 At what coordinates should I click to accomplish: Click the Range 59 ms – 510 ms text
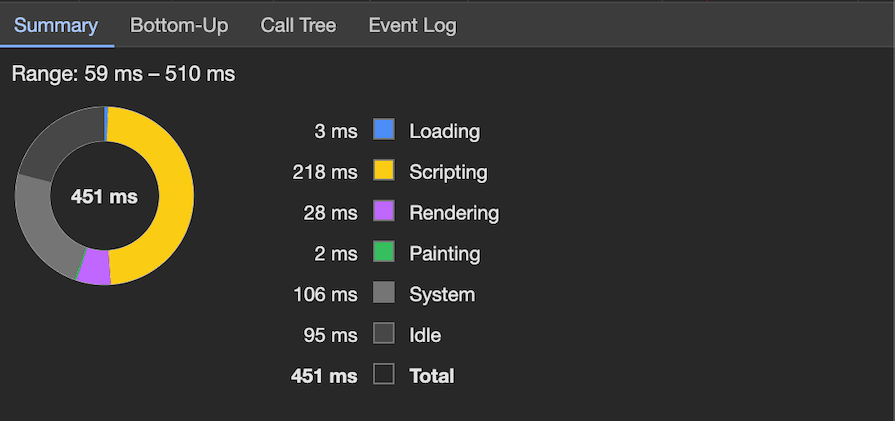pyautogui.click(x=123, y=74)
